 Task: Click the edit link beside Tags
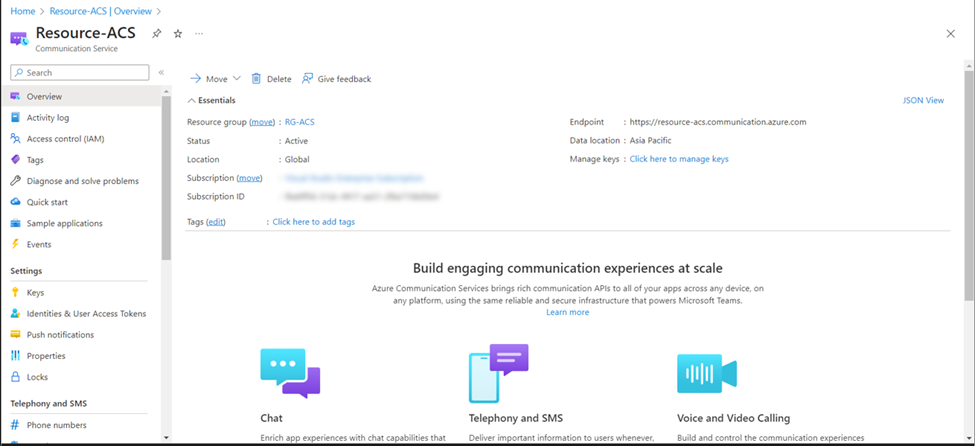[x=216, y=221]
